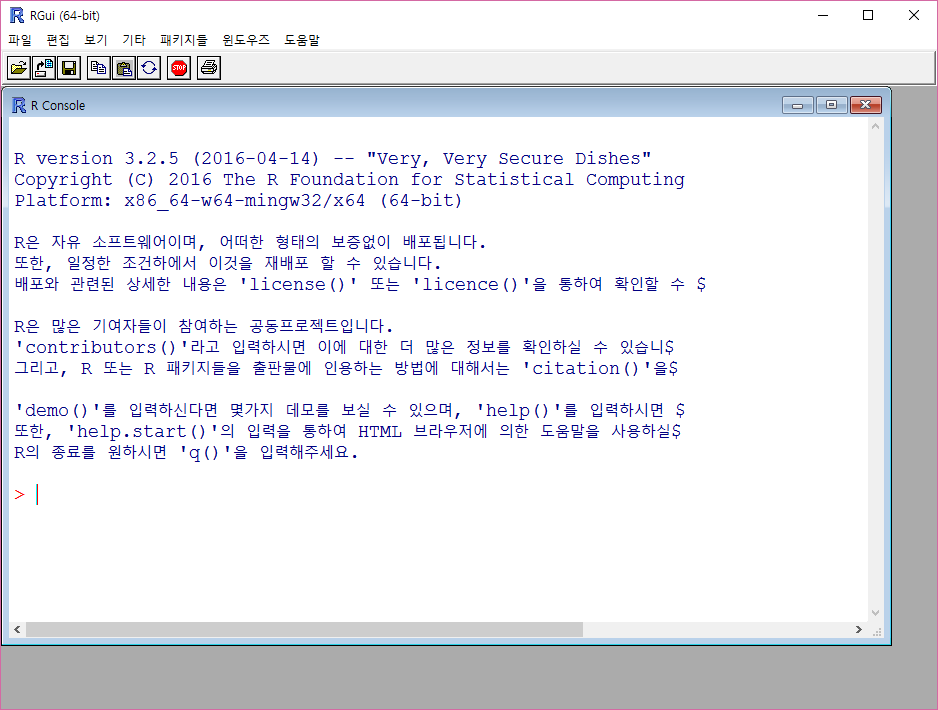Open the 윈도우즈 menu

click(246, 40)
